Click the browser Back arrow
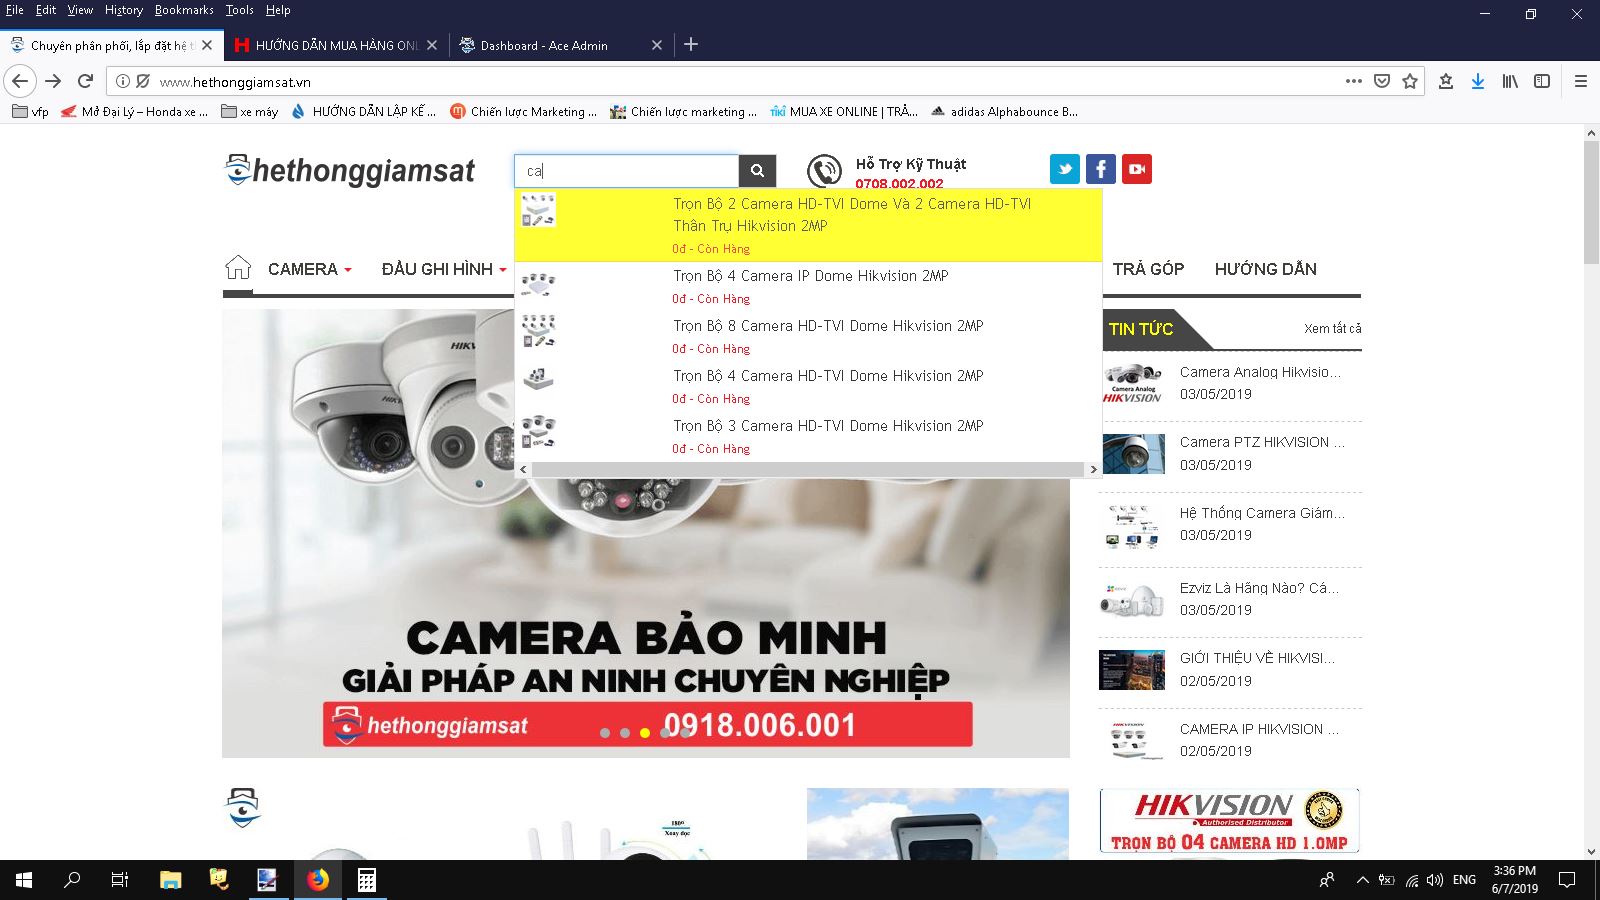The image size is (1600, 900). pyautogui.click(x=20, y=81)
